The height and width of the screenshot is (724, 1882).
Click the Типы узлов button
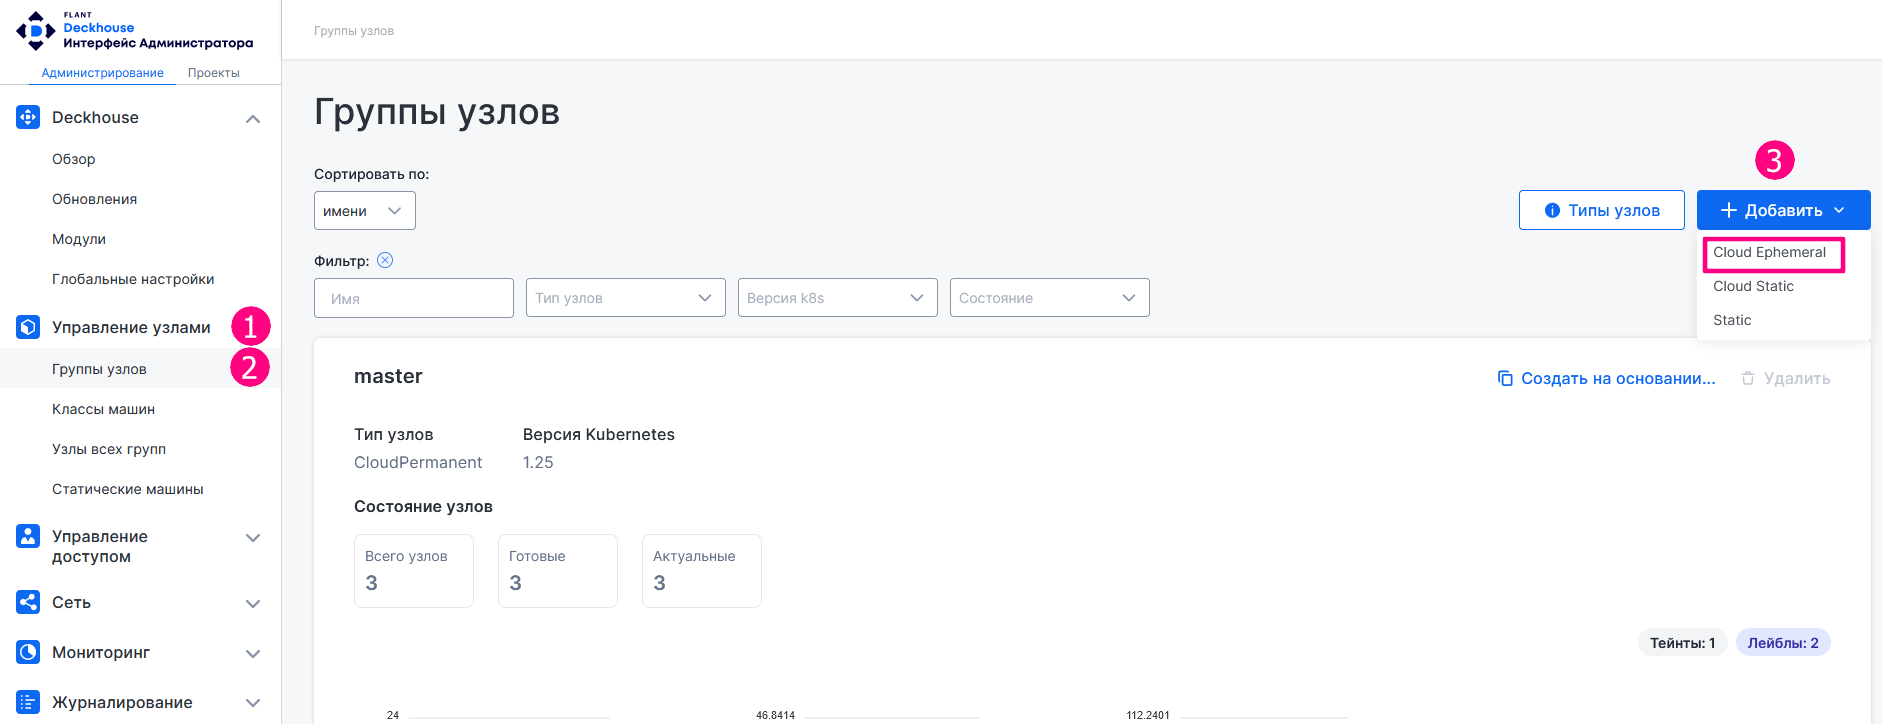tap(1602, 210)
